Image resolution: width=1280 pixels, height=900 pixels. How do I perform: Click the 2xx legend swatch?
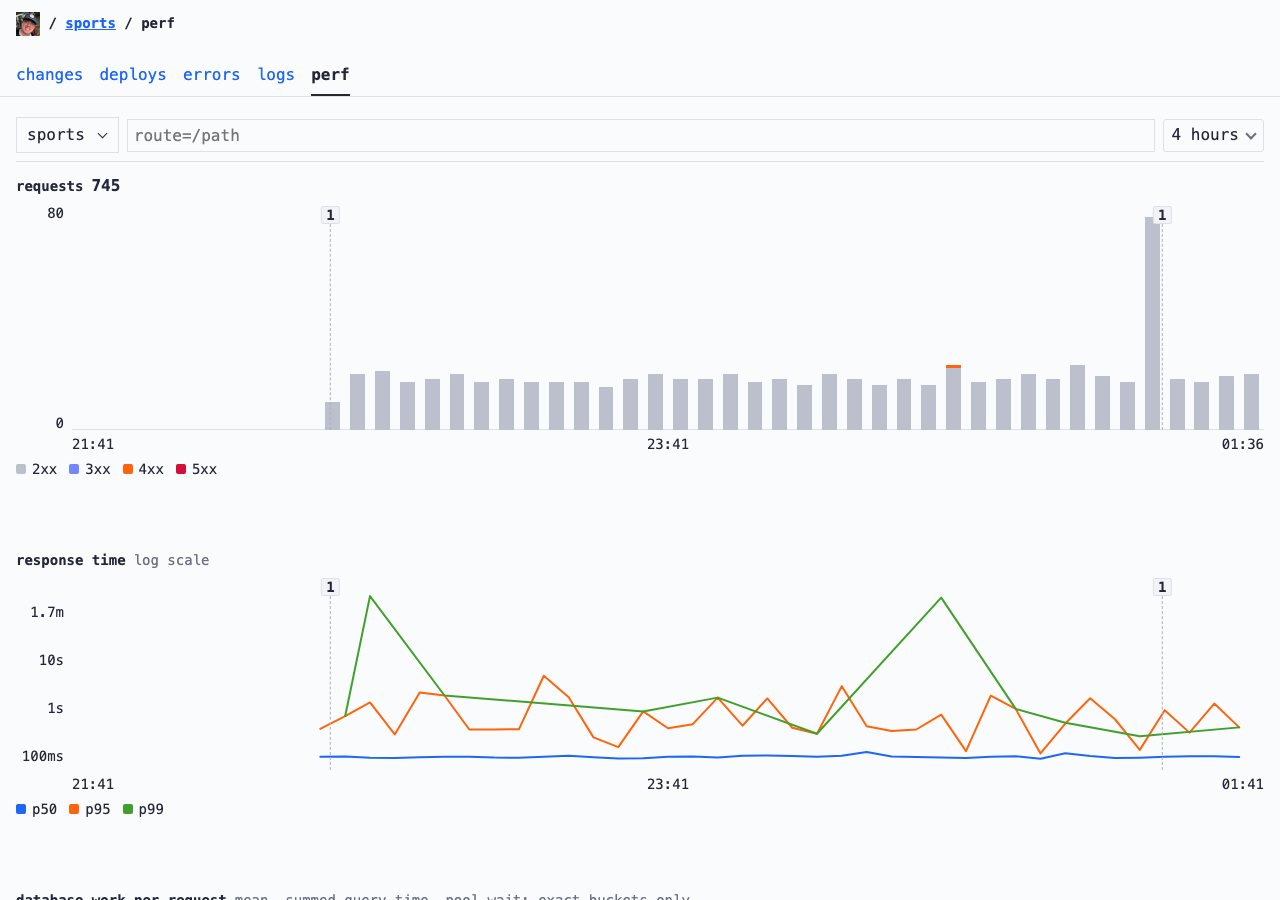(21, 469)
